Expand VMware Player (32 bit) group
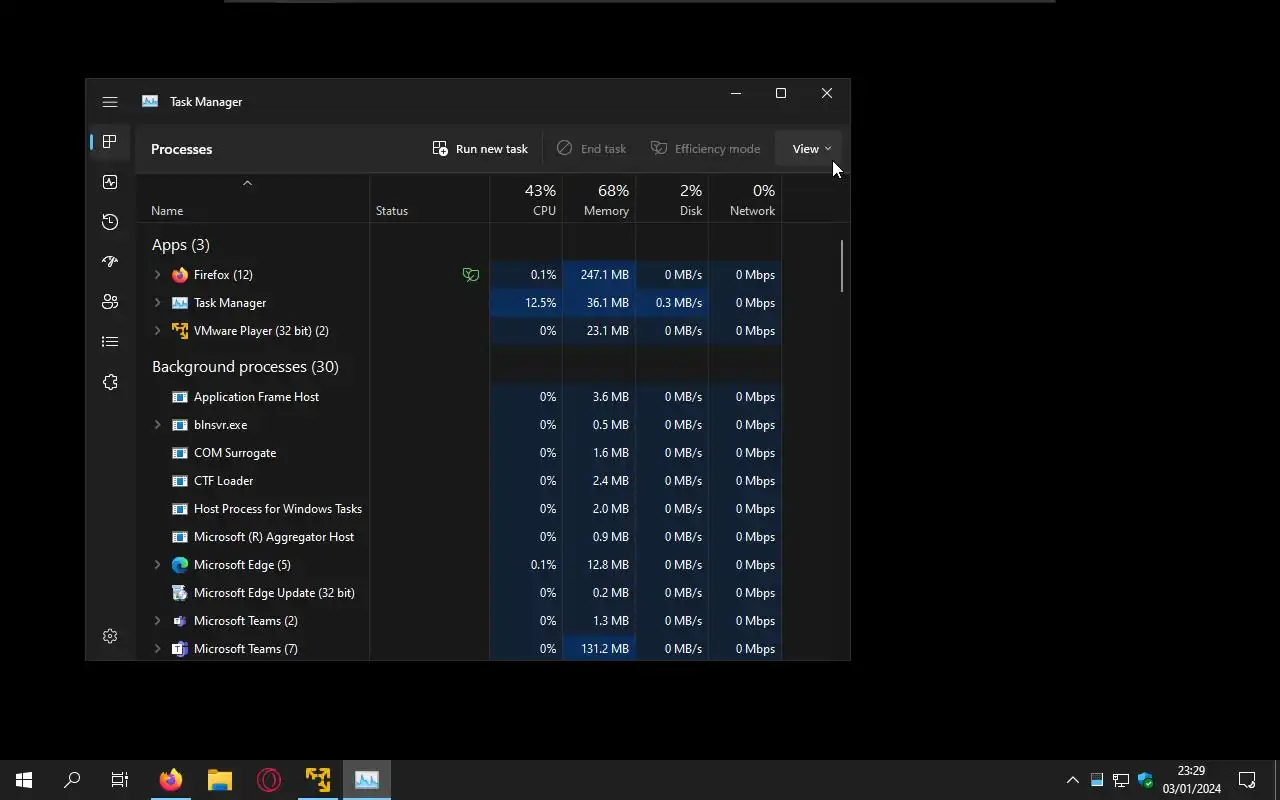The image size is (1280, 800). pyautogui.click(x=157, y=330)
